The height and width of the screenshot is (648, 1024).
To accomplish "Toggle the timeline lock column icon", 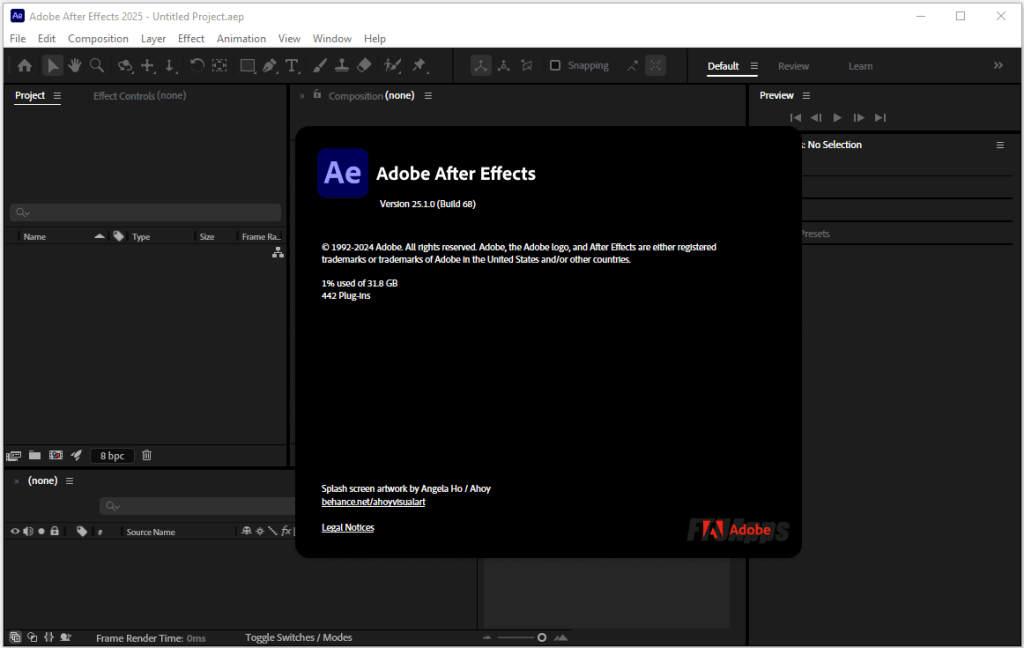I will (55, 531).
